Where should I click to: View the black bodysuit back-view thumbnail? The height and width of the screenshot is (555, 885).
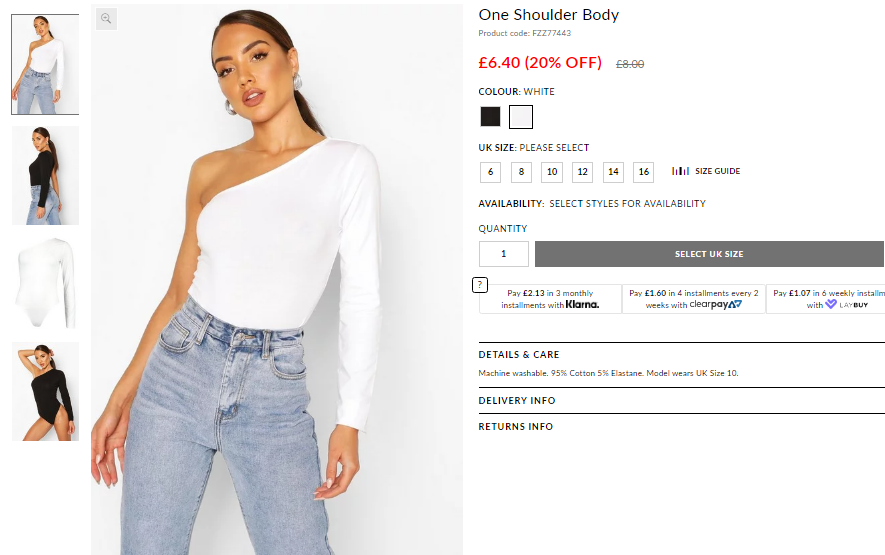coord(46,176)
